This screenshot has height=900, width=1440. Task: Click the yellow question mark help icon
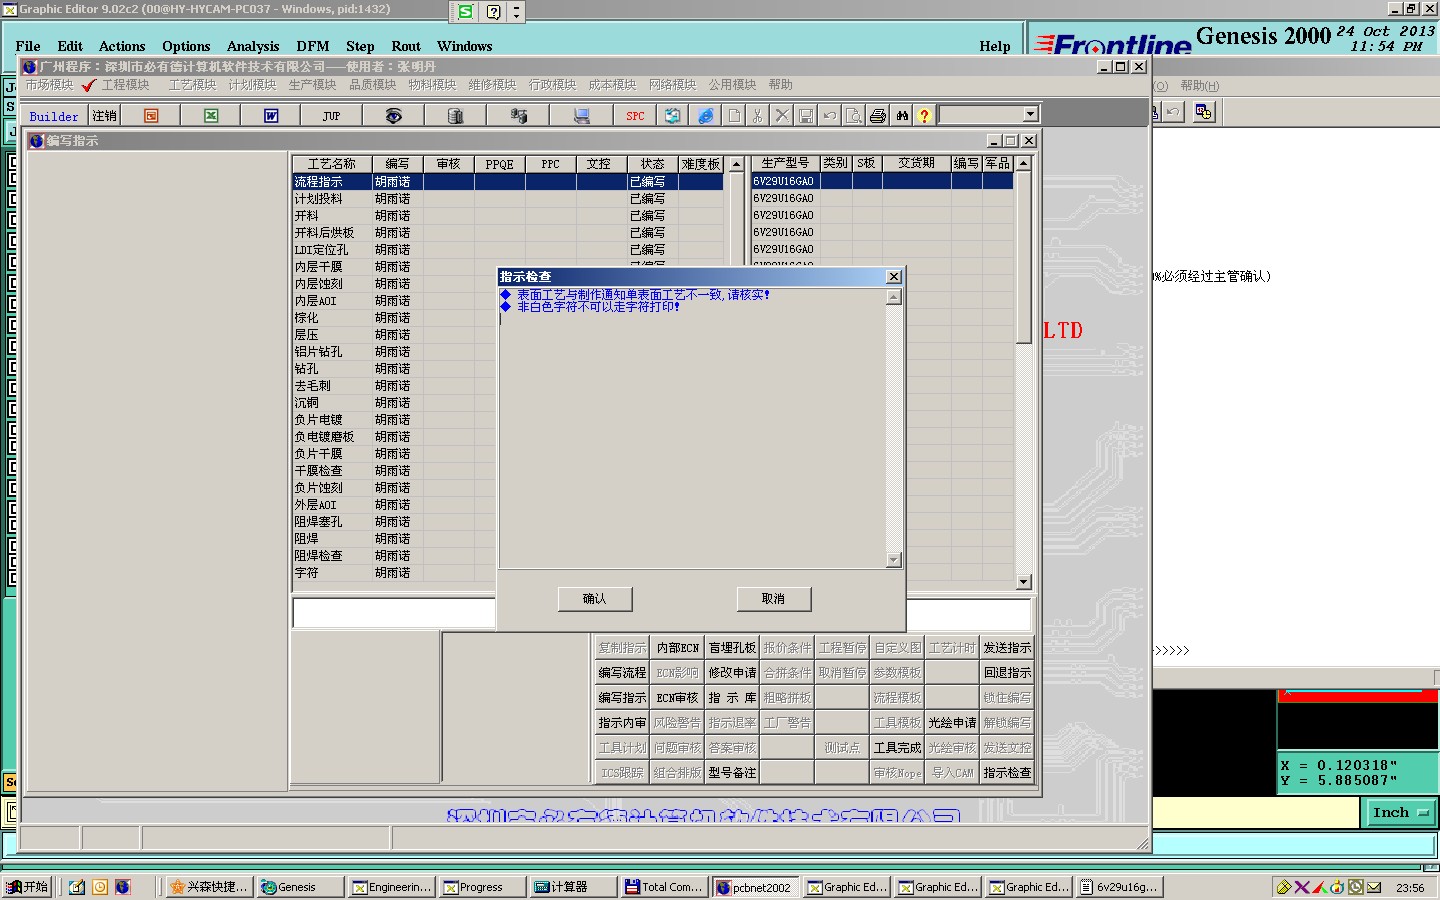point(925,116)
